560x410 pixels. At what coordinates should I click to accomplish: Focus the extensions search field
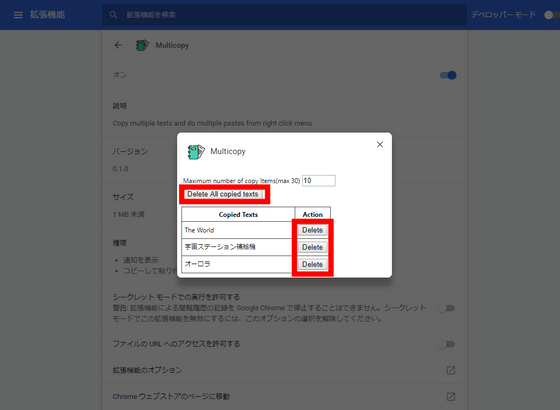point(284,15)
